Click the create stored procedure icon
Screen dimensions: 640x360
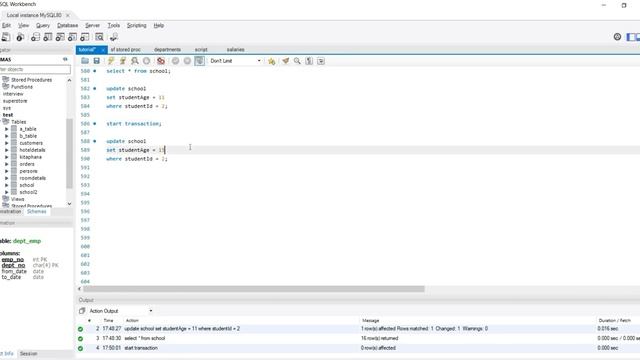click(x=72, y=37)
